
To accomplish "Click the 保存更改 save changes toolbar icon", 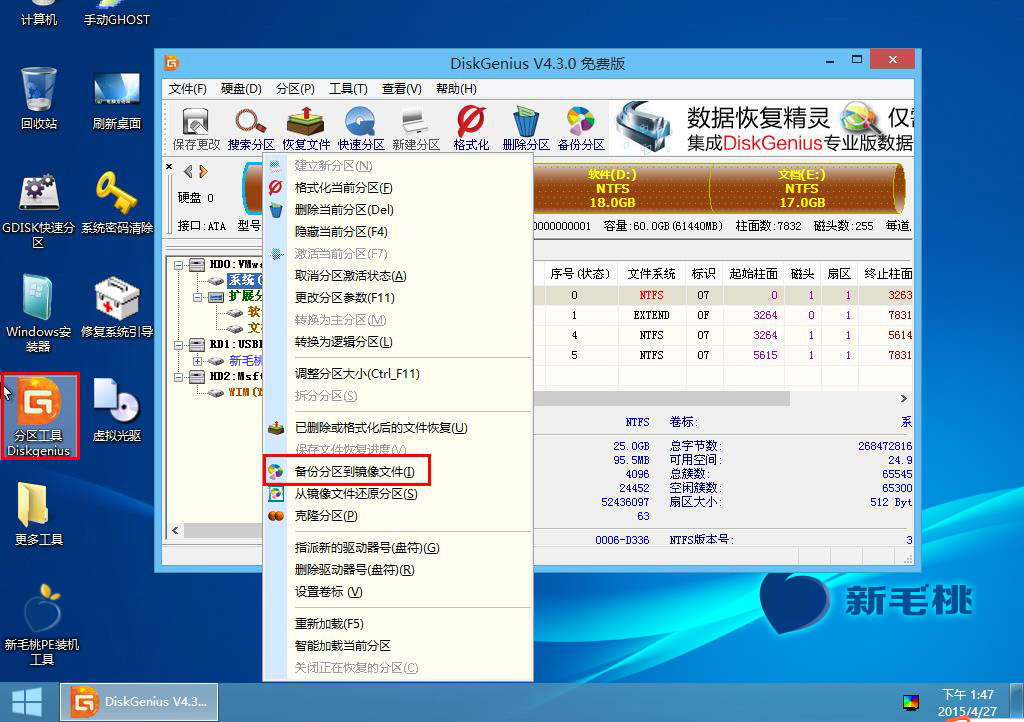I will point(196,128).
